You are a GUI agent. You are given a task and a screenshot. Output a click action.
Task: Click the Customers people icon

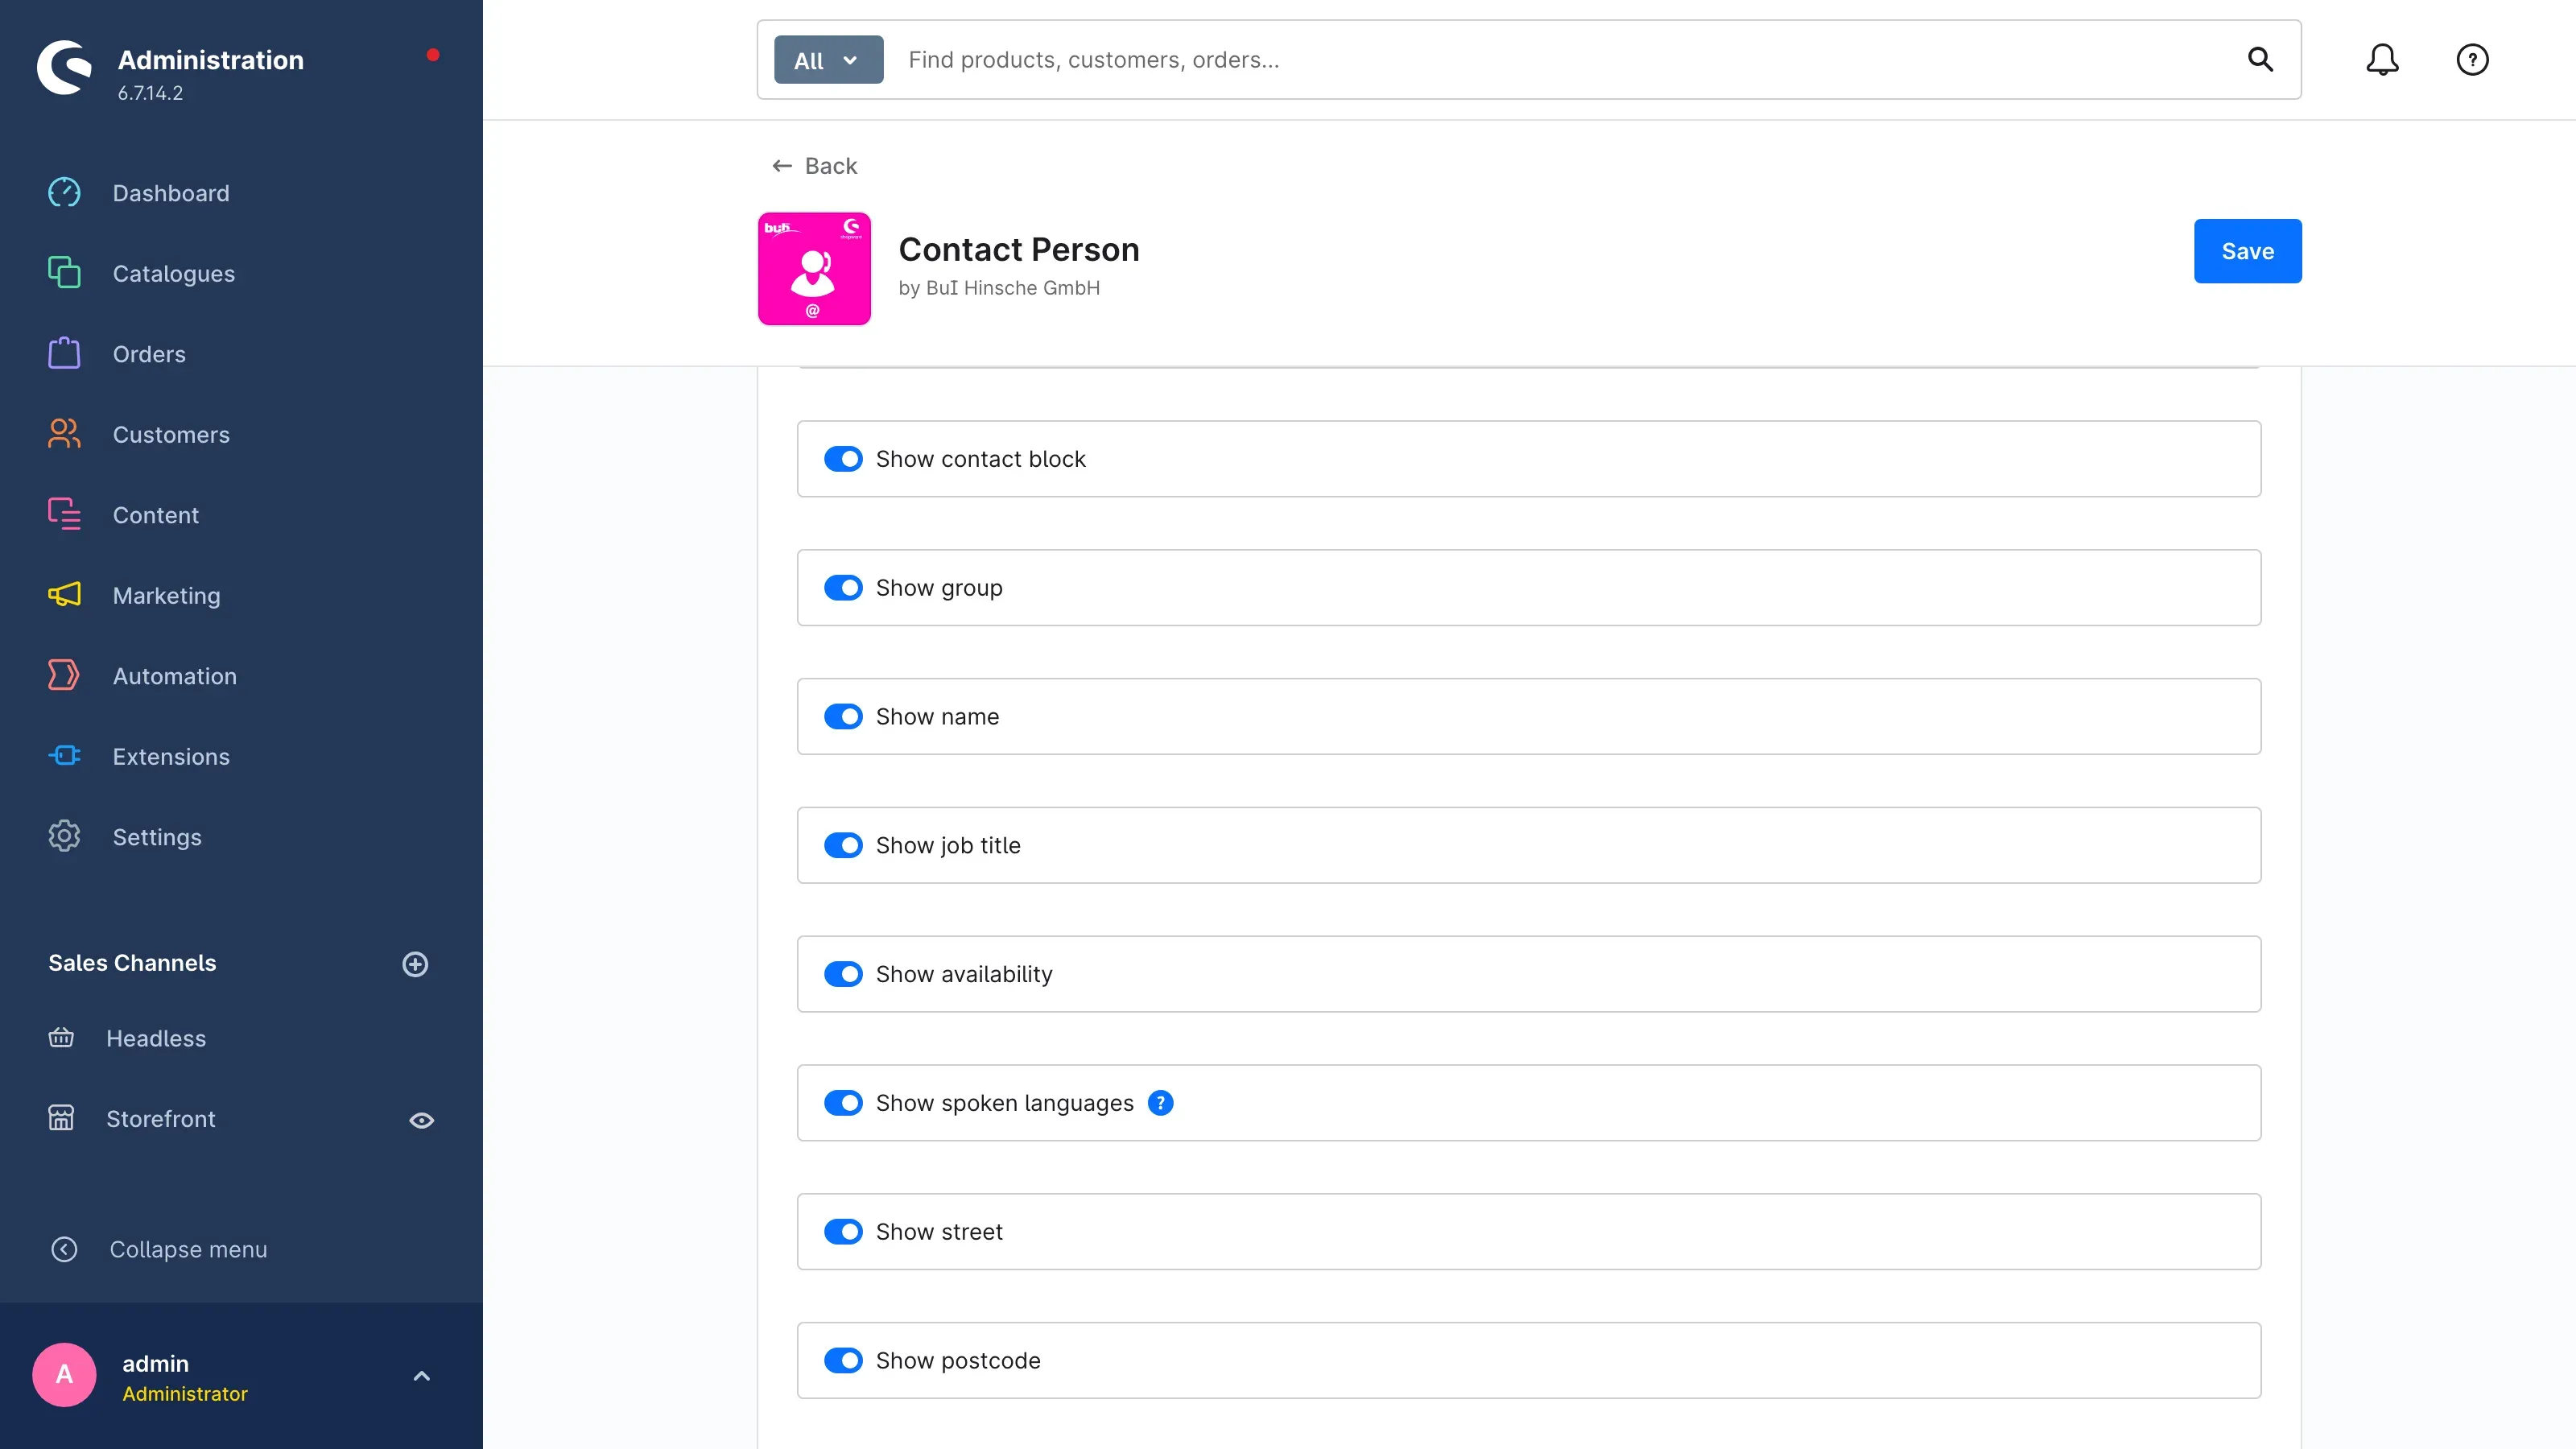tap(64, 434)
